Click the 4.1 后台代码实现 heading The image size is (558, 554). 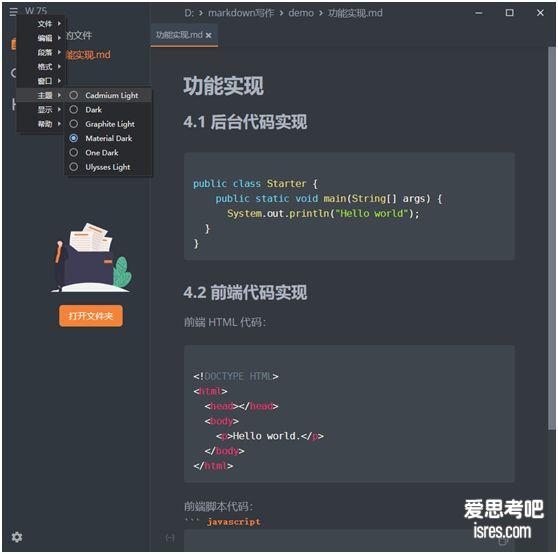(x=245, y=122)
